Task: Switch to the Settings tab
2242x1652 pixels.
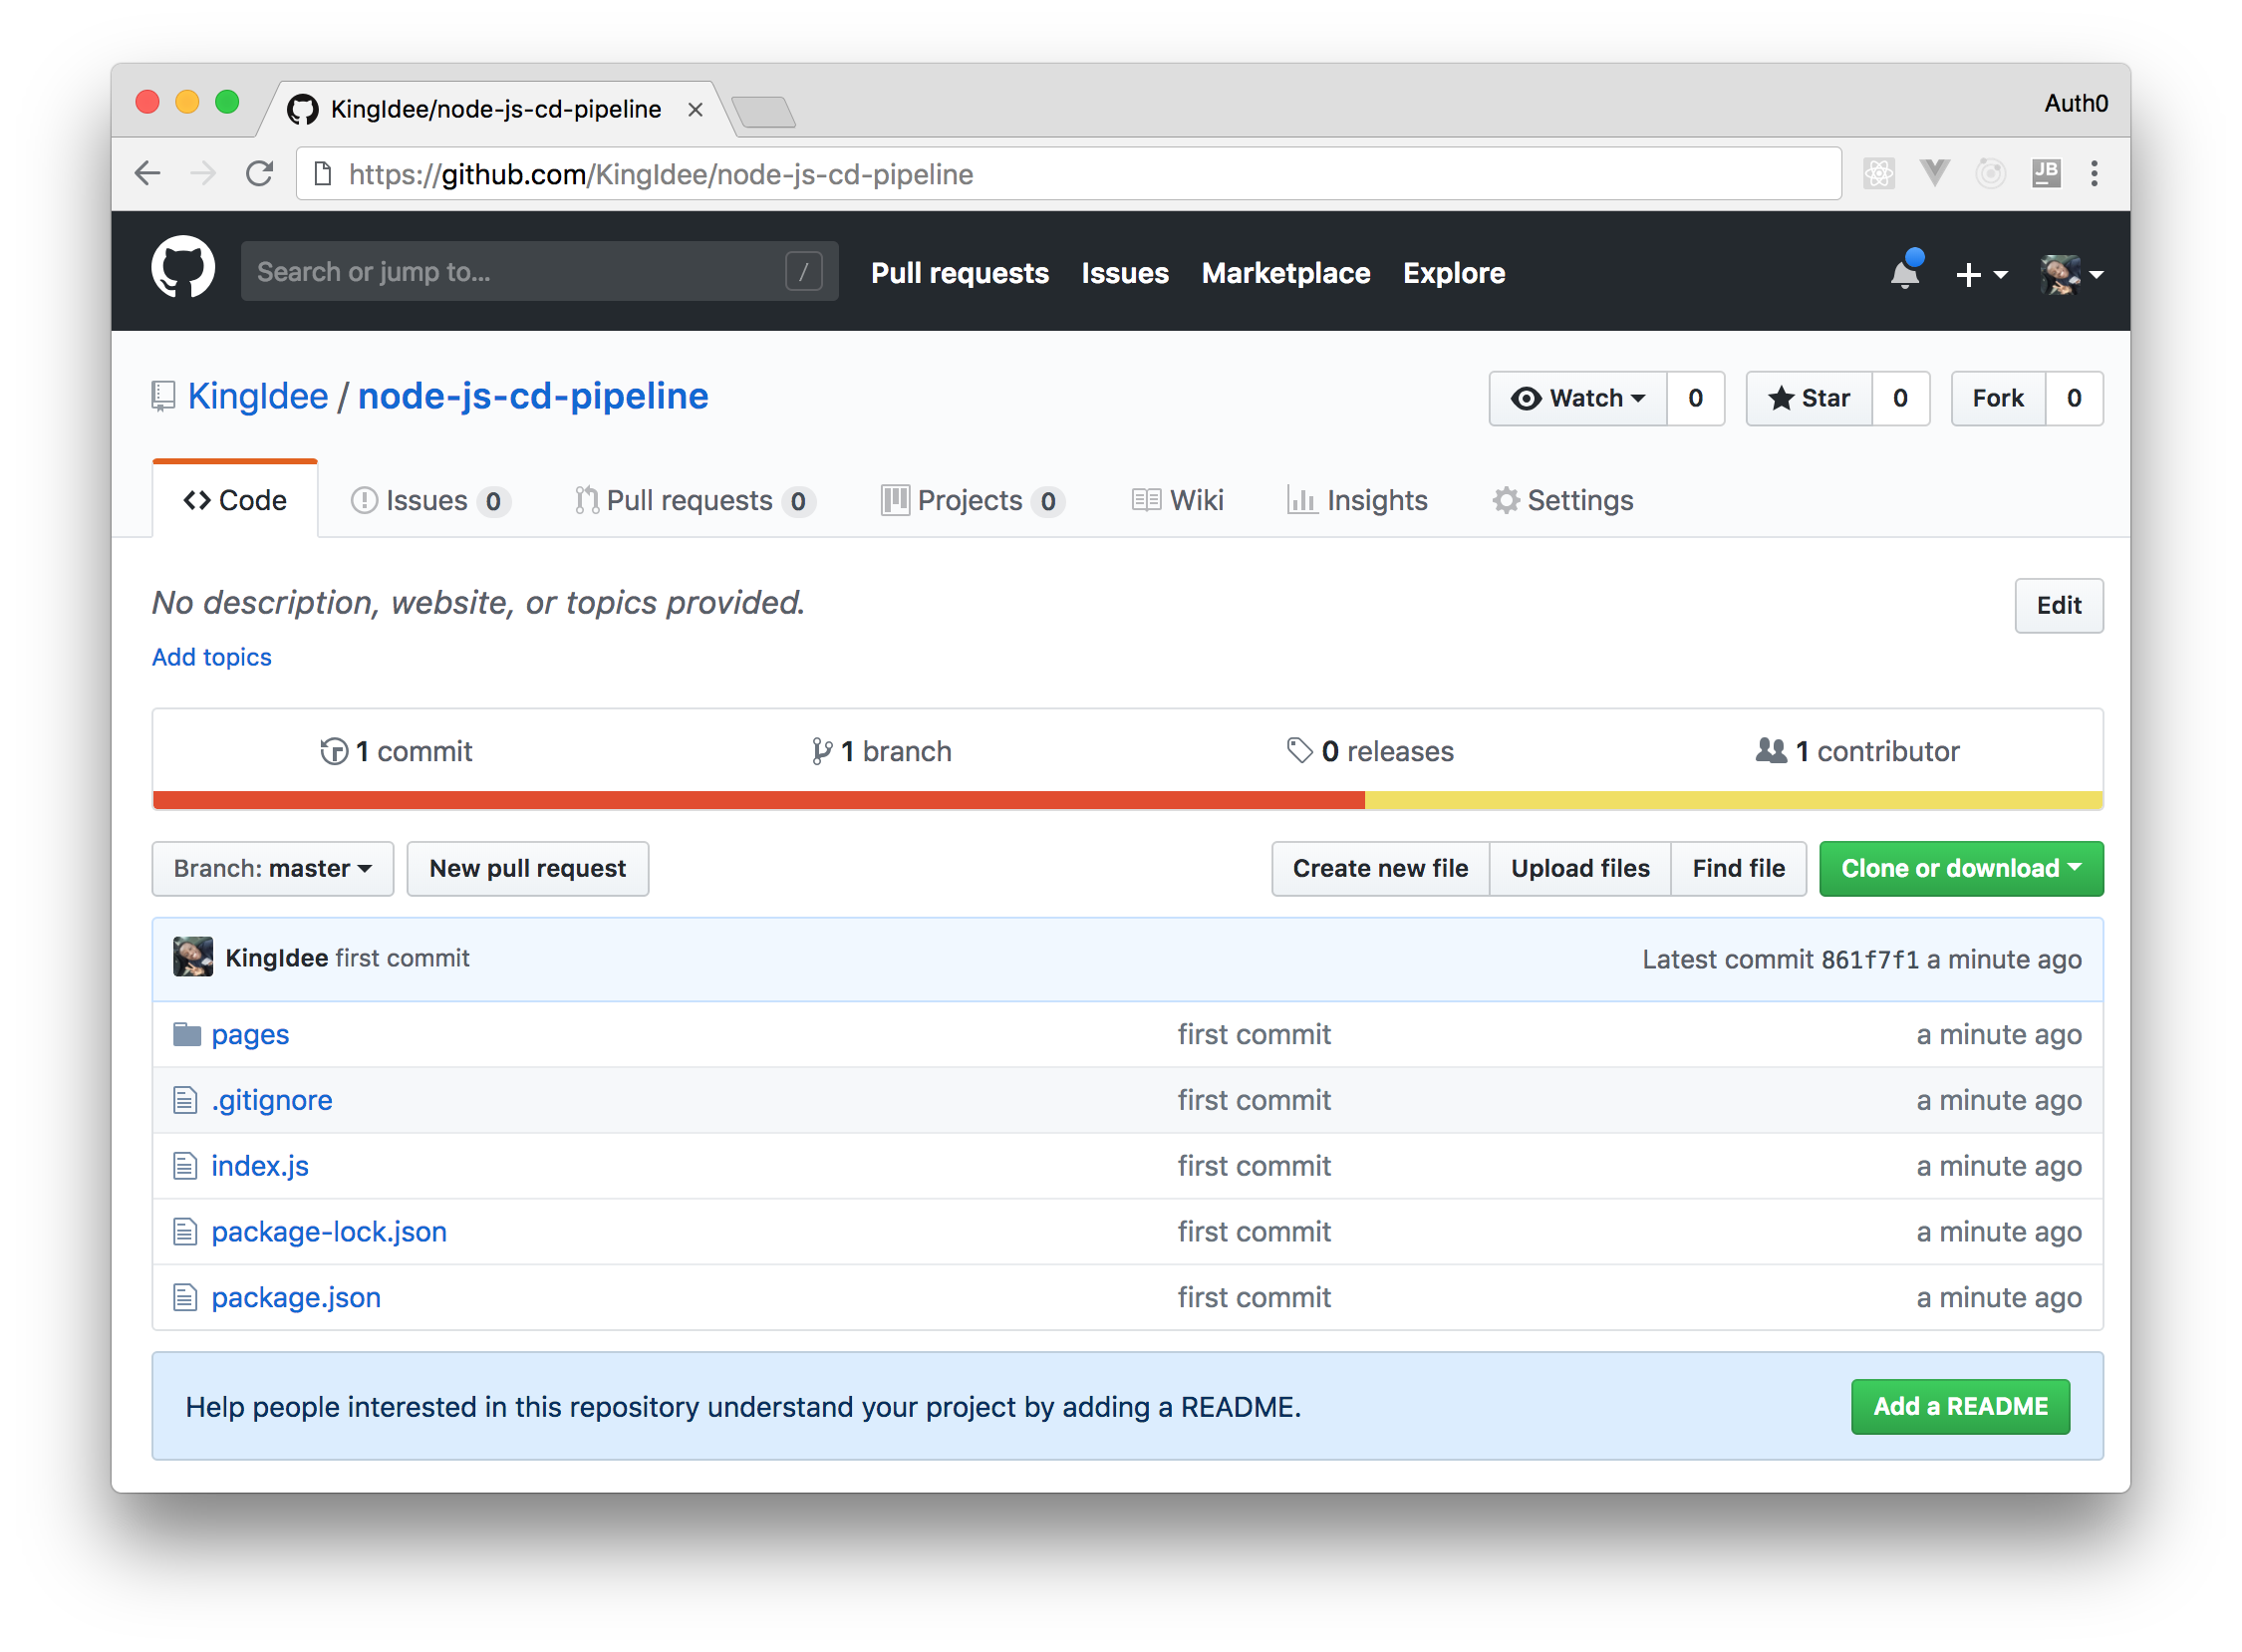Action: [1563, 500]
